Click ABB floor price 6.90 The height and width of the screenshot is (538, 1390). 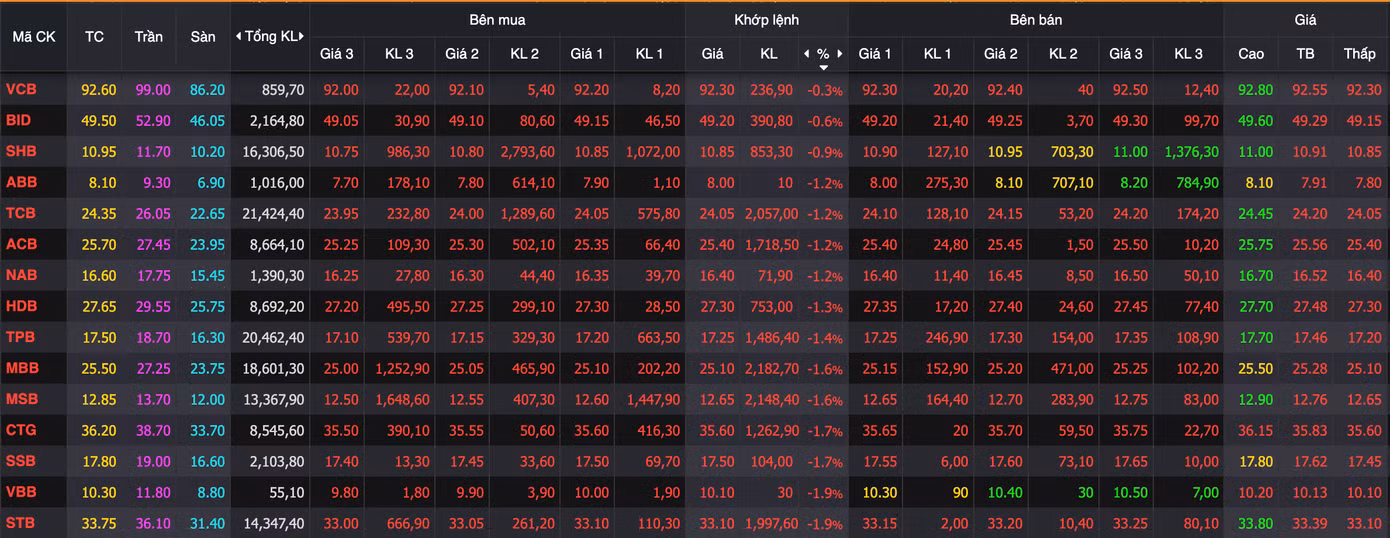tap(210, 183)
